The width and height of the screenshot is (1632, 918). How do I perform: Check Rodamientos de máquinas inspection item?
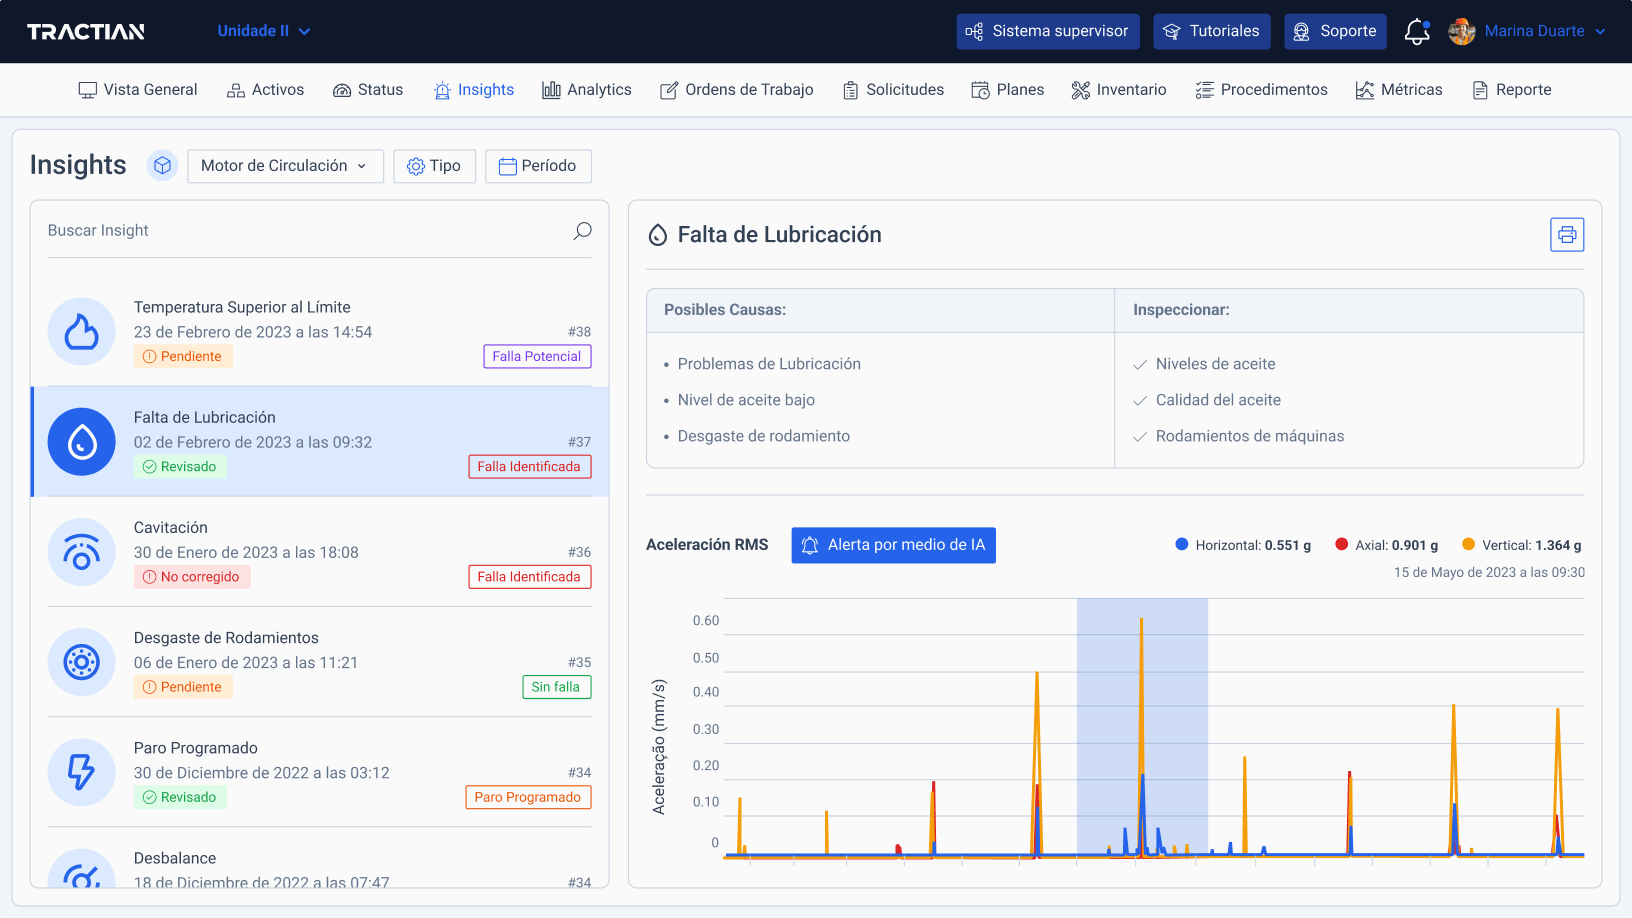coord(1140,436)
